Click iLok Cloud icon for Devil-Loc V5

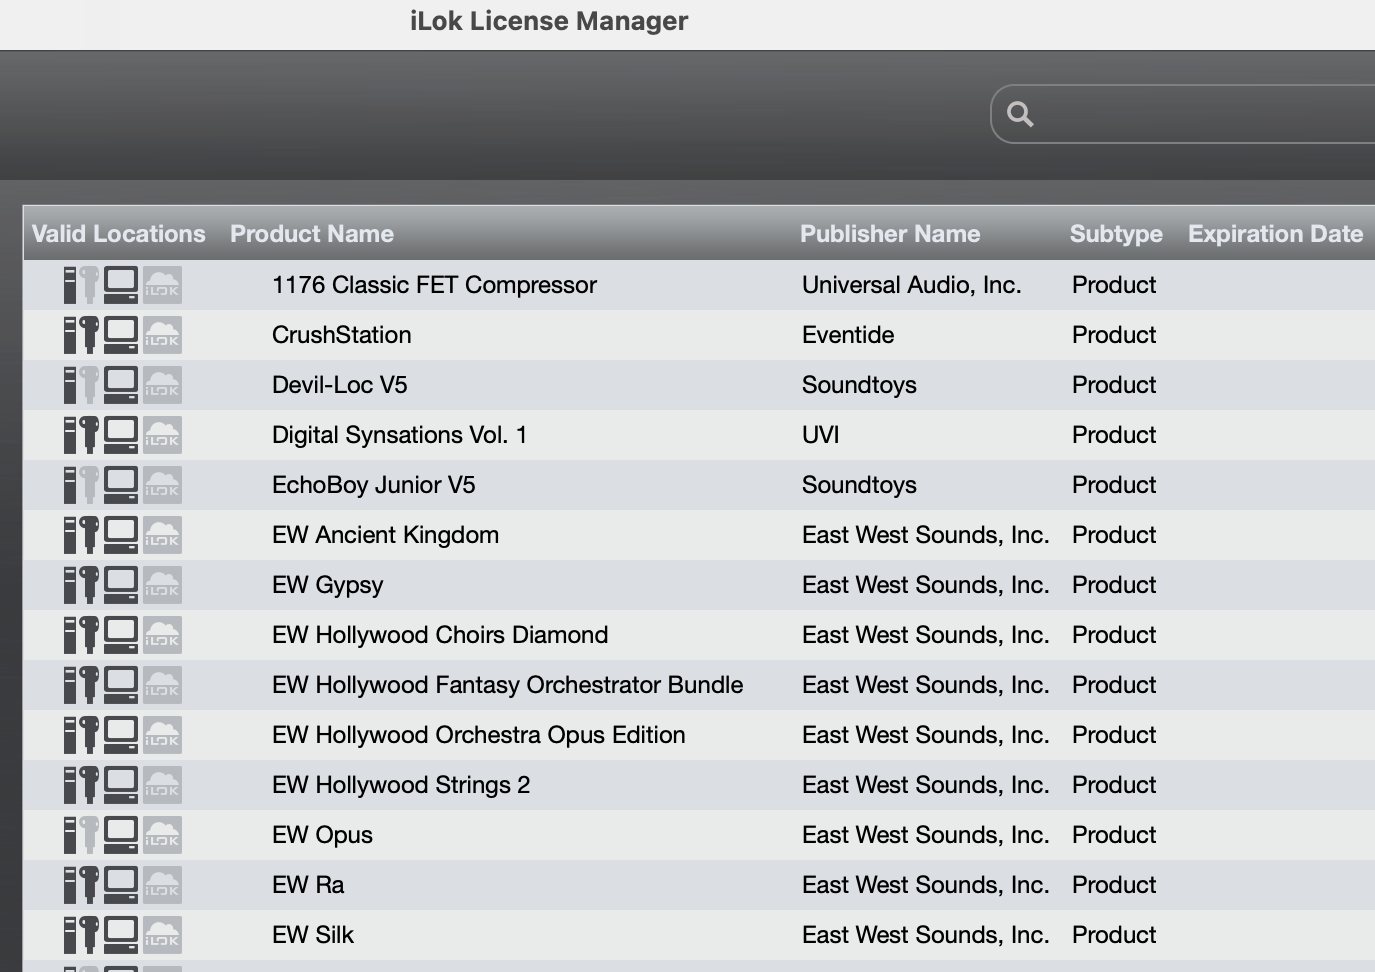[x=162, y=385]
